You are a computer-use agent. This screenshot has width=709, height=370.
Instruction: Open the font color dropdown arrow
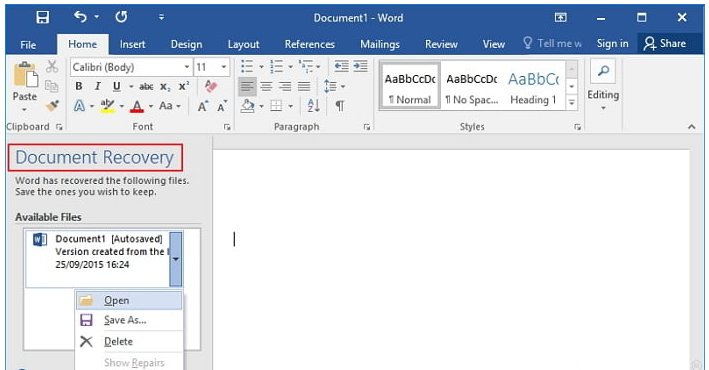[151, 106]
